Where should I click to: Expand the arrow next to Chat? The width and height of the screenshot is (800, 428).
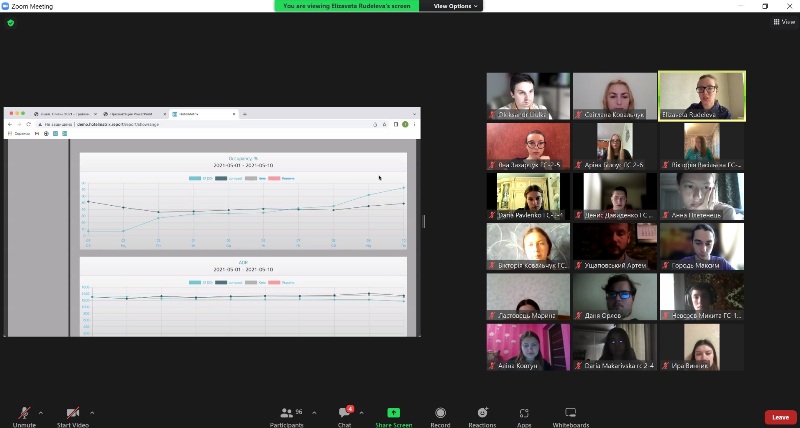coord(361,413)
